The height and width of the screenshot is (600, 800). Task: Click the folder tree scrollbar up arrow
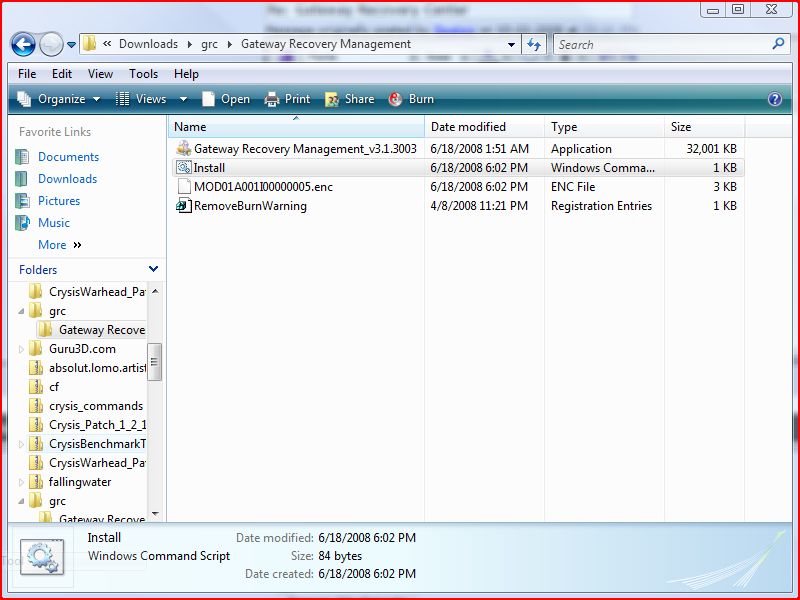(155, 291)
